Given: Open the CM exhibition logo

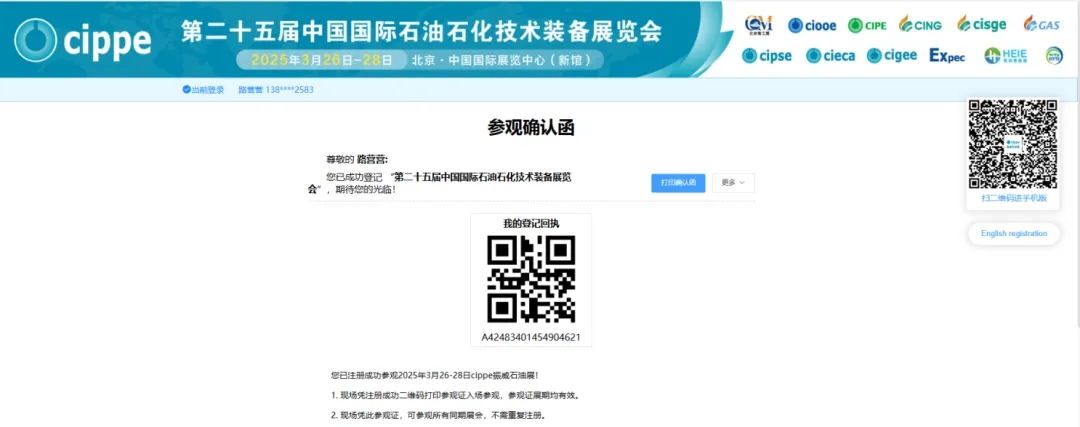Looking at the screenshot, I should [758, 25].
